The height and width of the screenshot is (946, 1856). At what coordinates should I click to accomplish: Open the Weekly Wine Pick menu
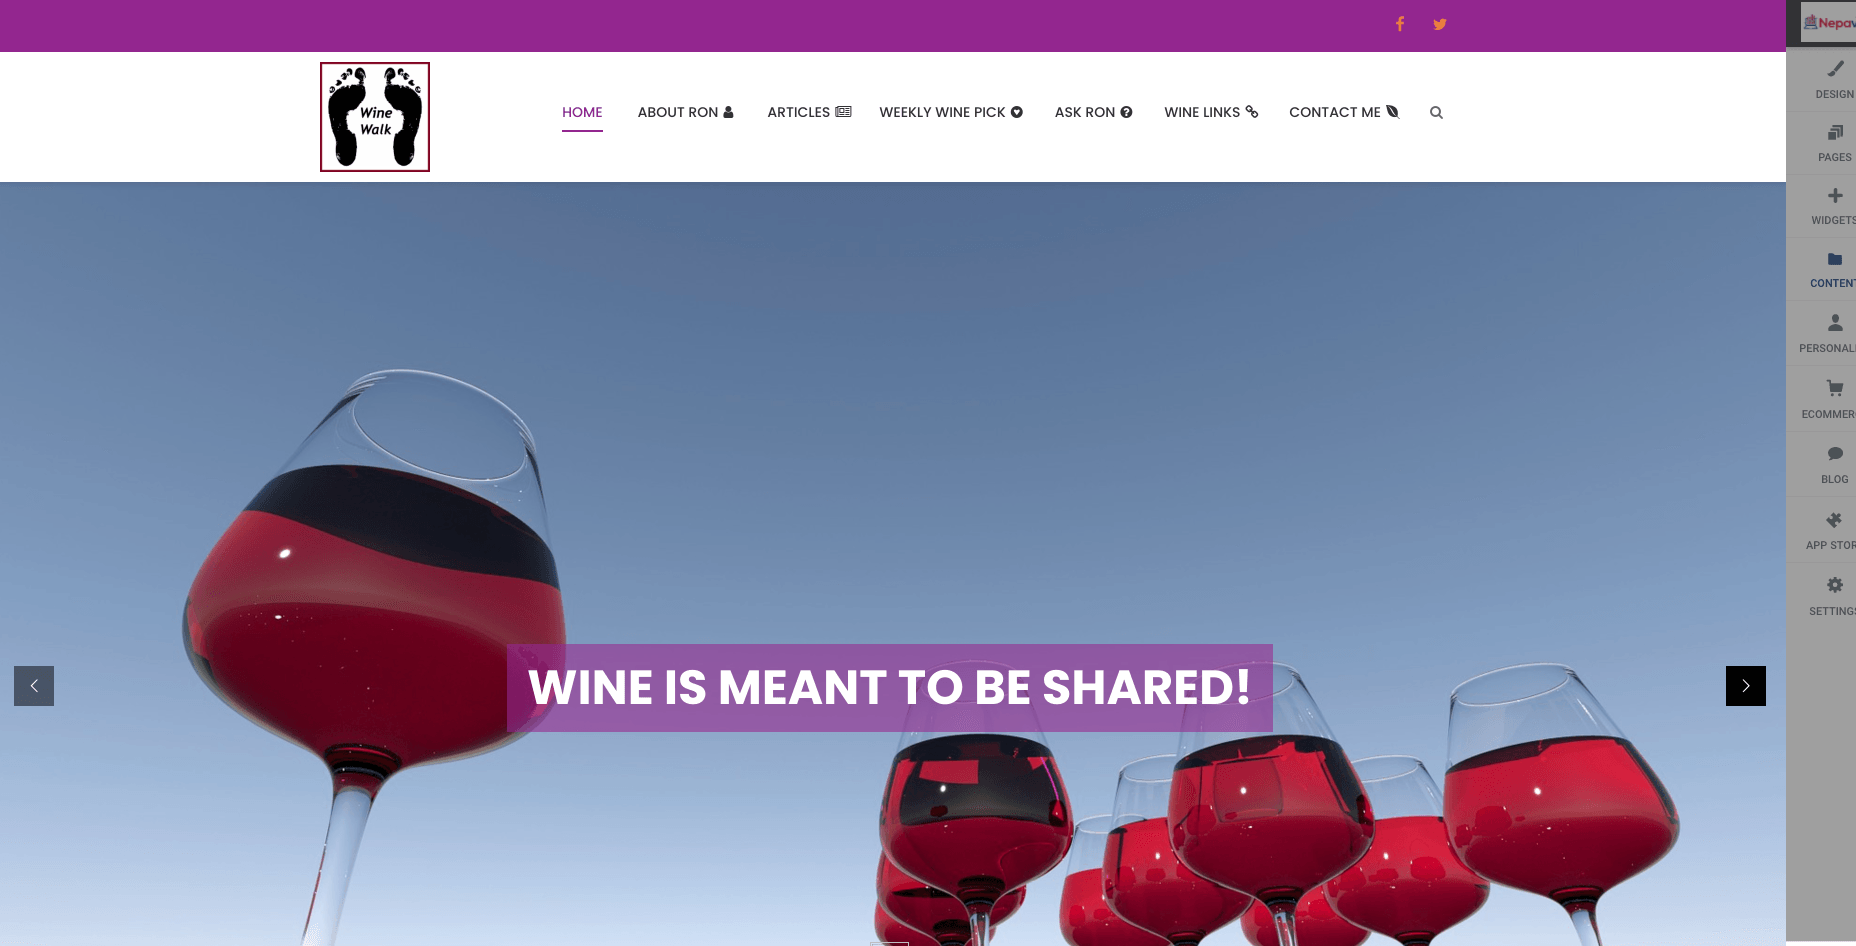[951, 112]
